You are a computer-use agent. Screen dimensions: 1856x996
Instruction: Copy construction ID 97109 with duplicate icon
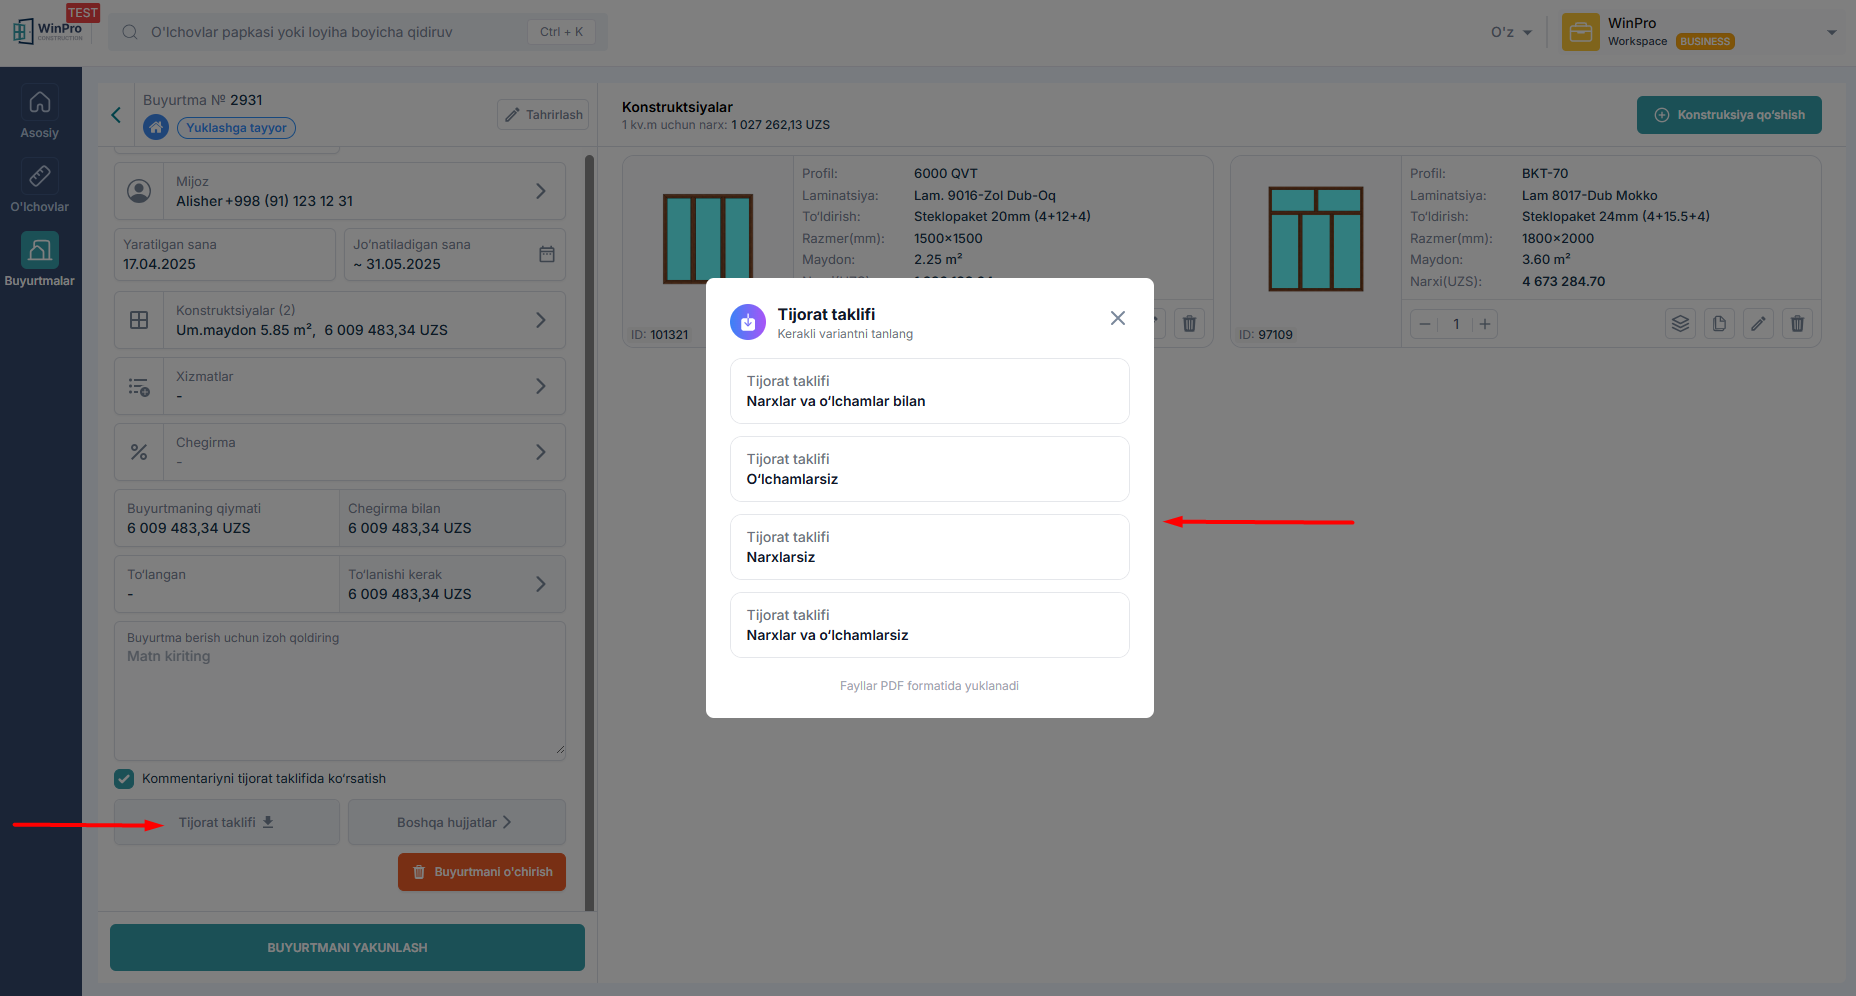point(1719,324)
